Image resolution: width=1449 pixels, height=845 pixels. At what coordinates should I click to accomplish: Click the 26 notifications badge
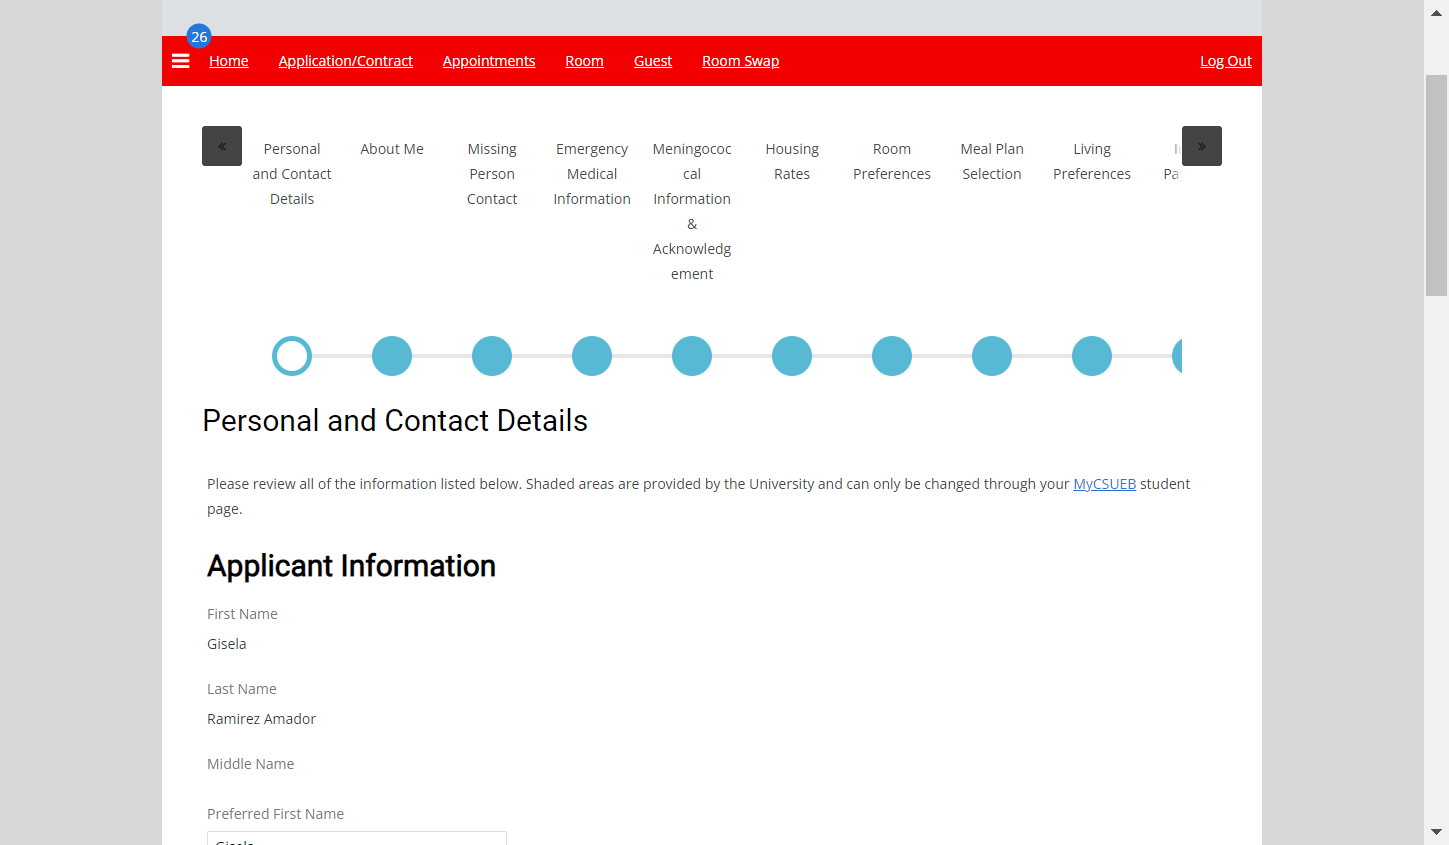(x=199, y=37)
